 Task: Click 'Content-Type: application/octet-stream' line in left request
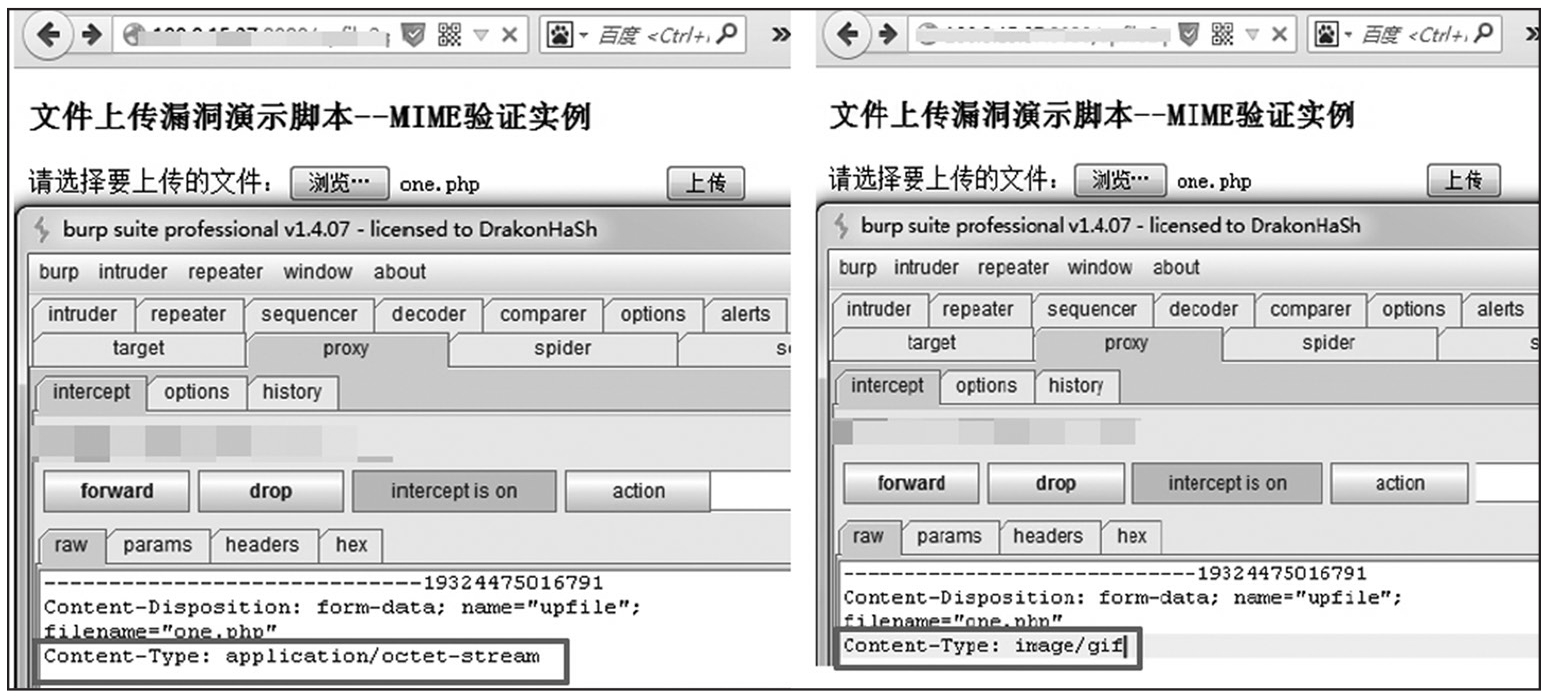pos(292,657)
